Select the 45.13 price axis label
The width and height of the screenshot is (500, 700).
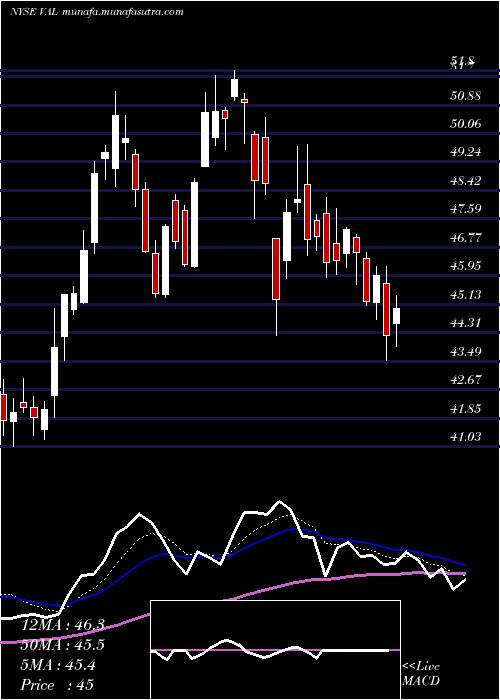[x=466, y=294]
